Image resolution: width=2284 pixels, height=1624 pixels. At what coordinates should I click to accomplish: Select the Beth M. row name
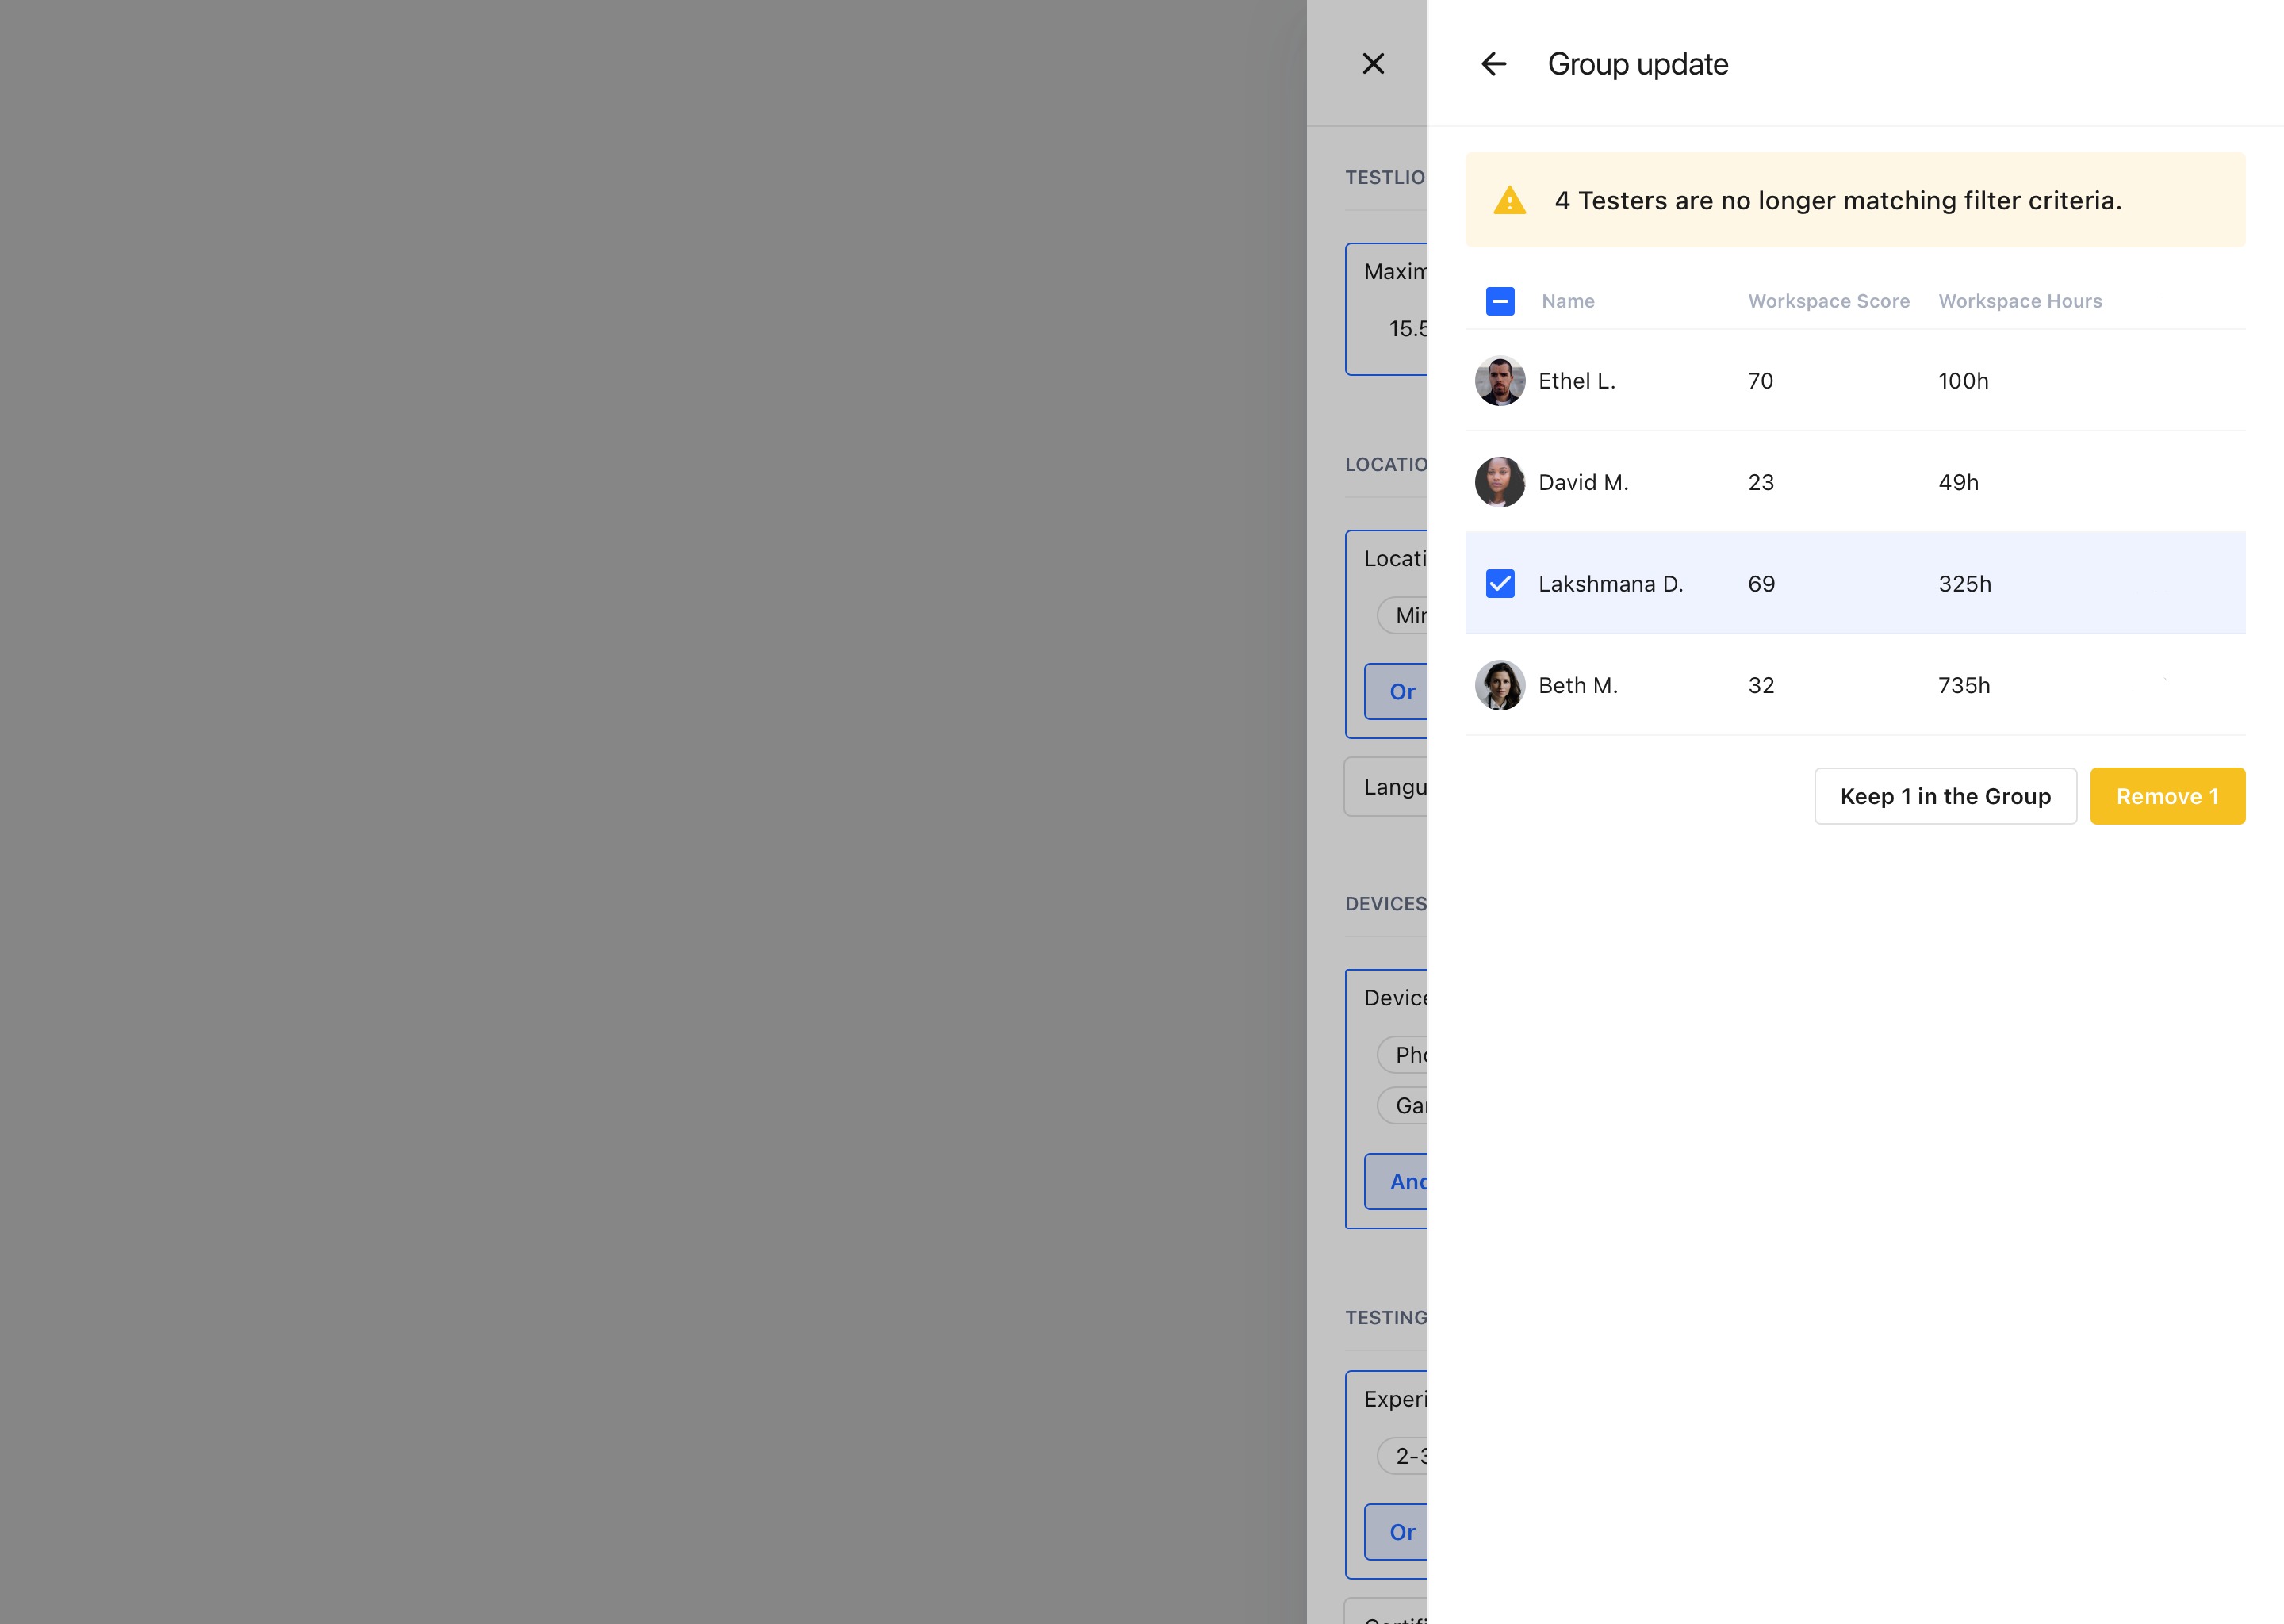pos(1577,685)
